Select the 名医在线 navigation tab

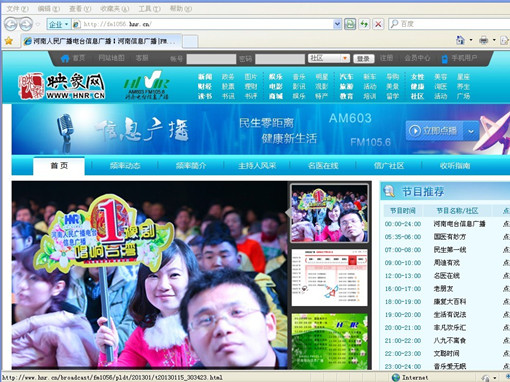point(323,166)
